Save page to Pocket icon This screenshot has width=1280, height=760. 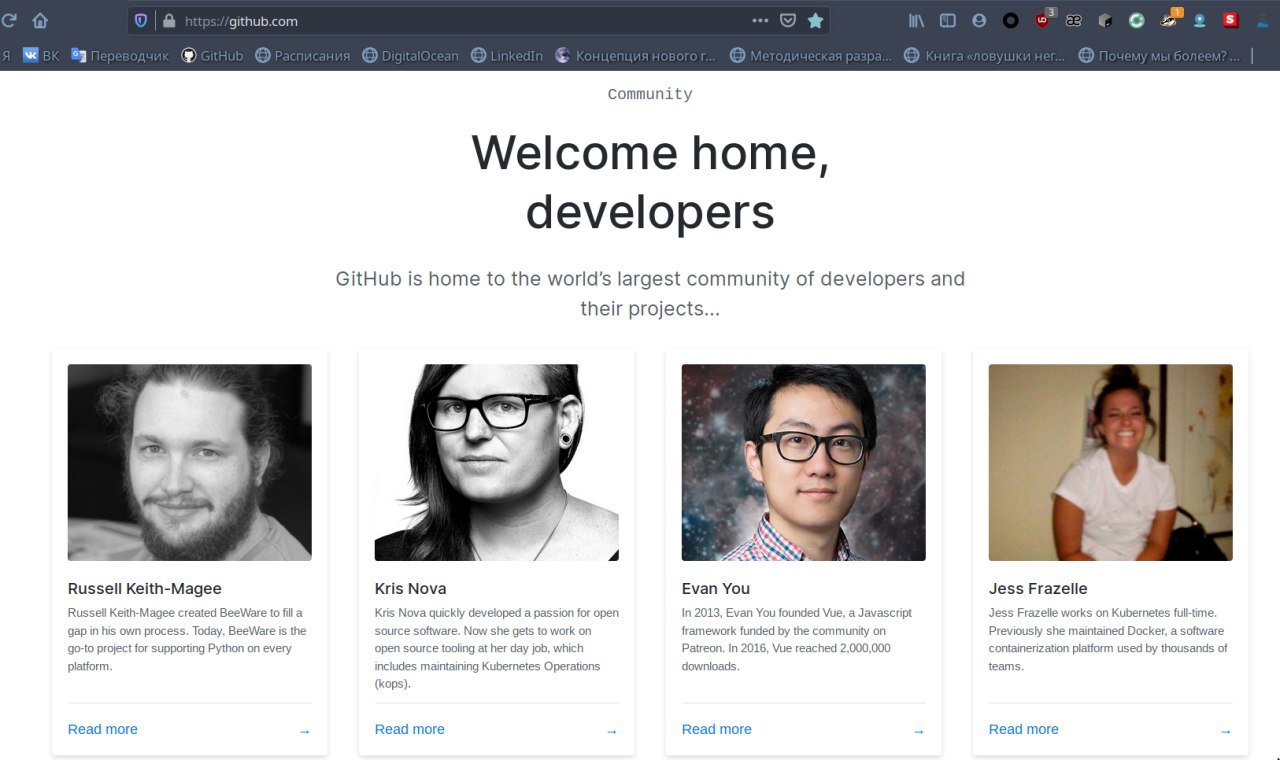788,20
